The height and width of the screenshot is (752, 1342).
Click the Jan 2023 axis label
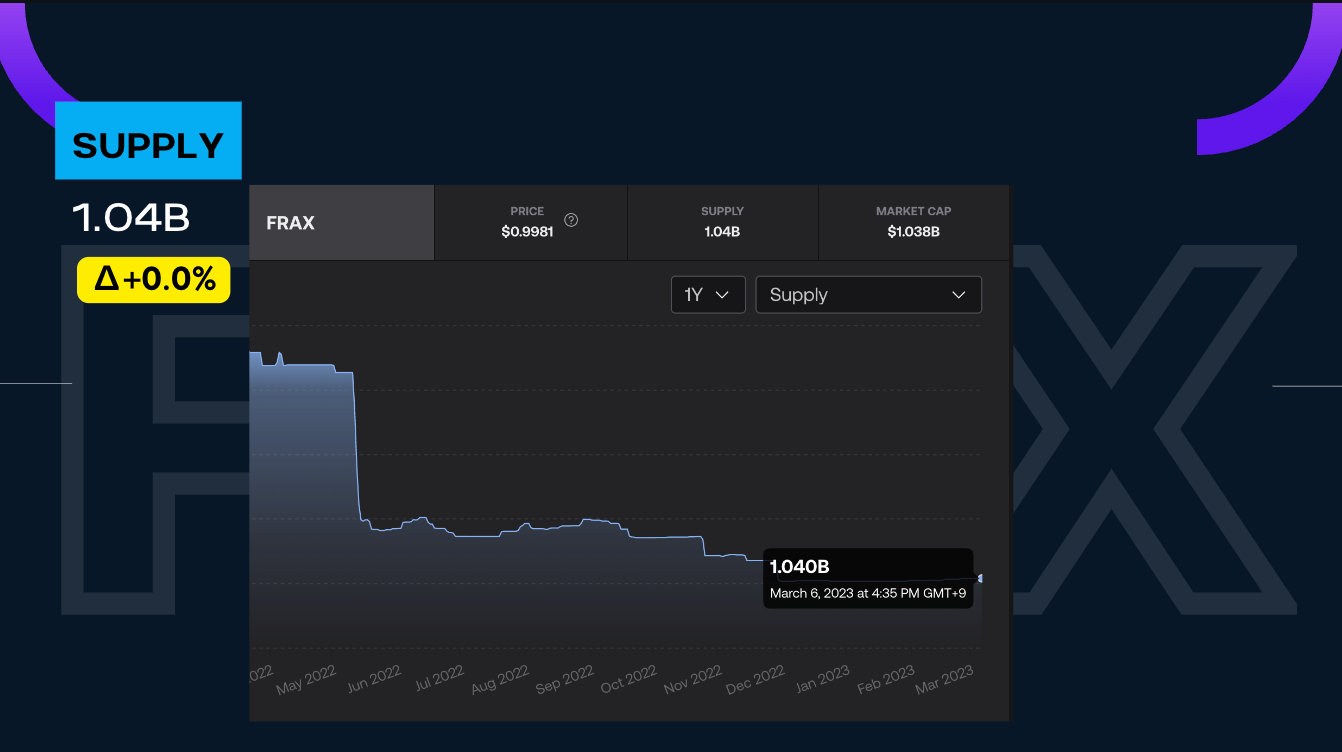821,680
